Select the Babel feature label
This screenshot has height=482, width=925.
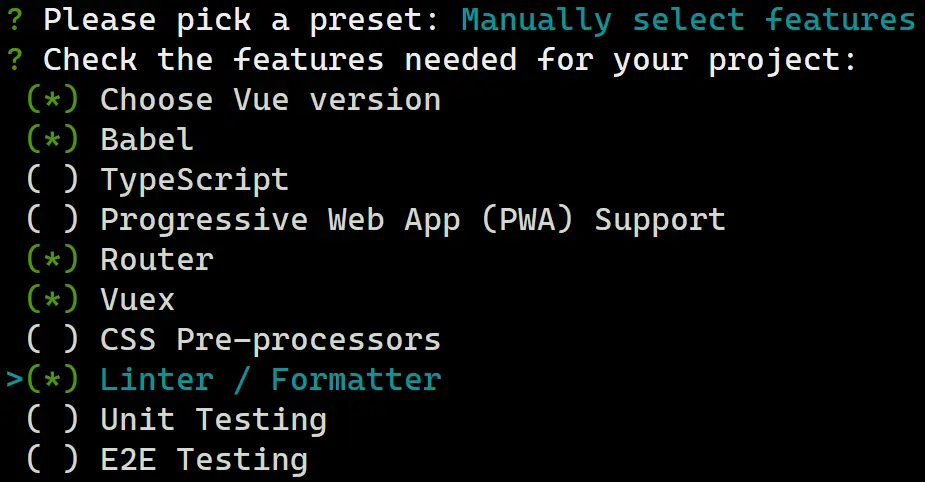click(x=147, y=140)
